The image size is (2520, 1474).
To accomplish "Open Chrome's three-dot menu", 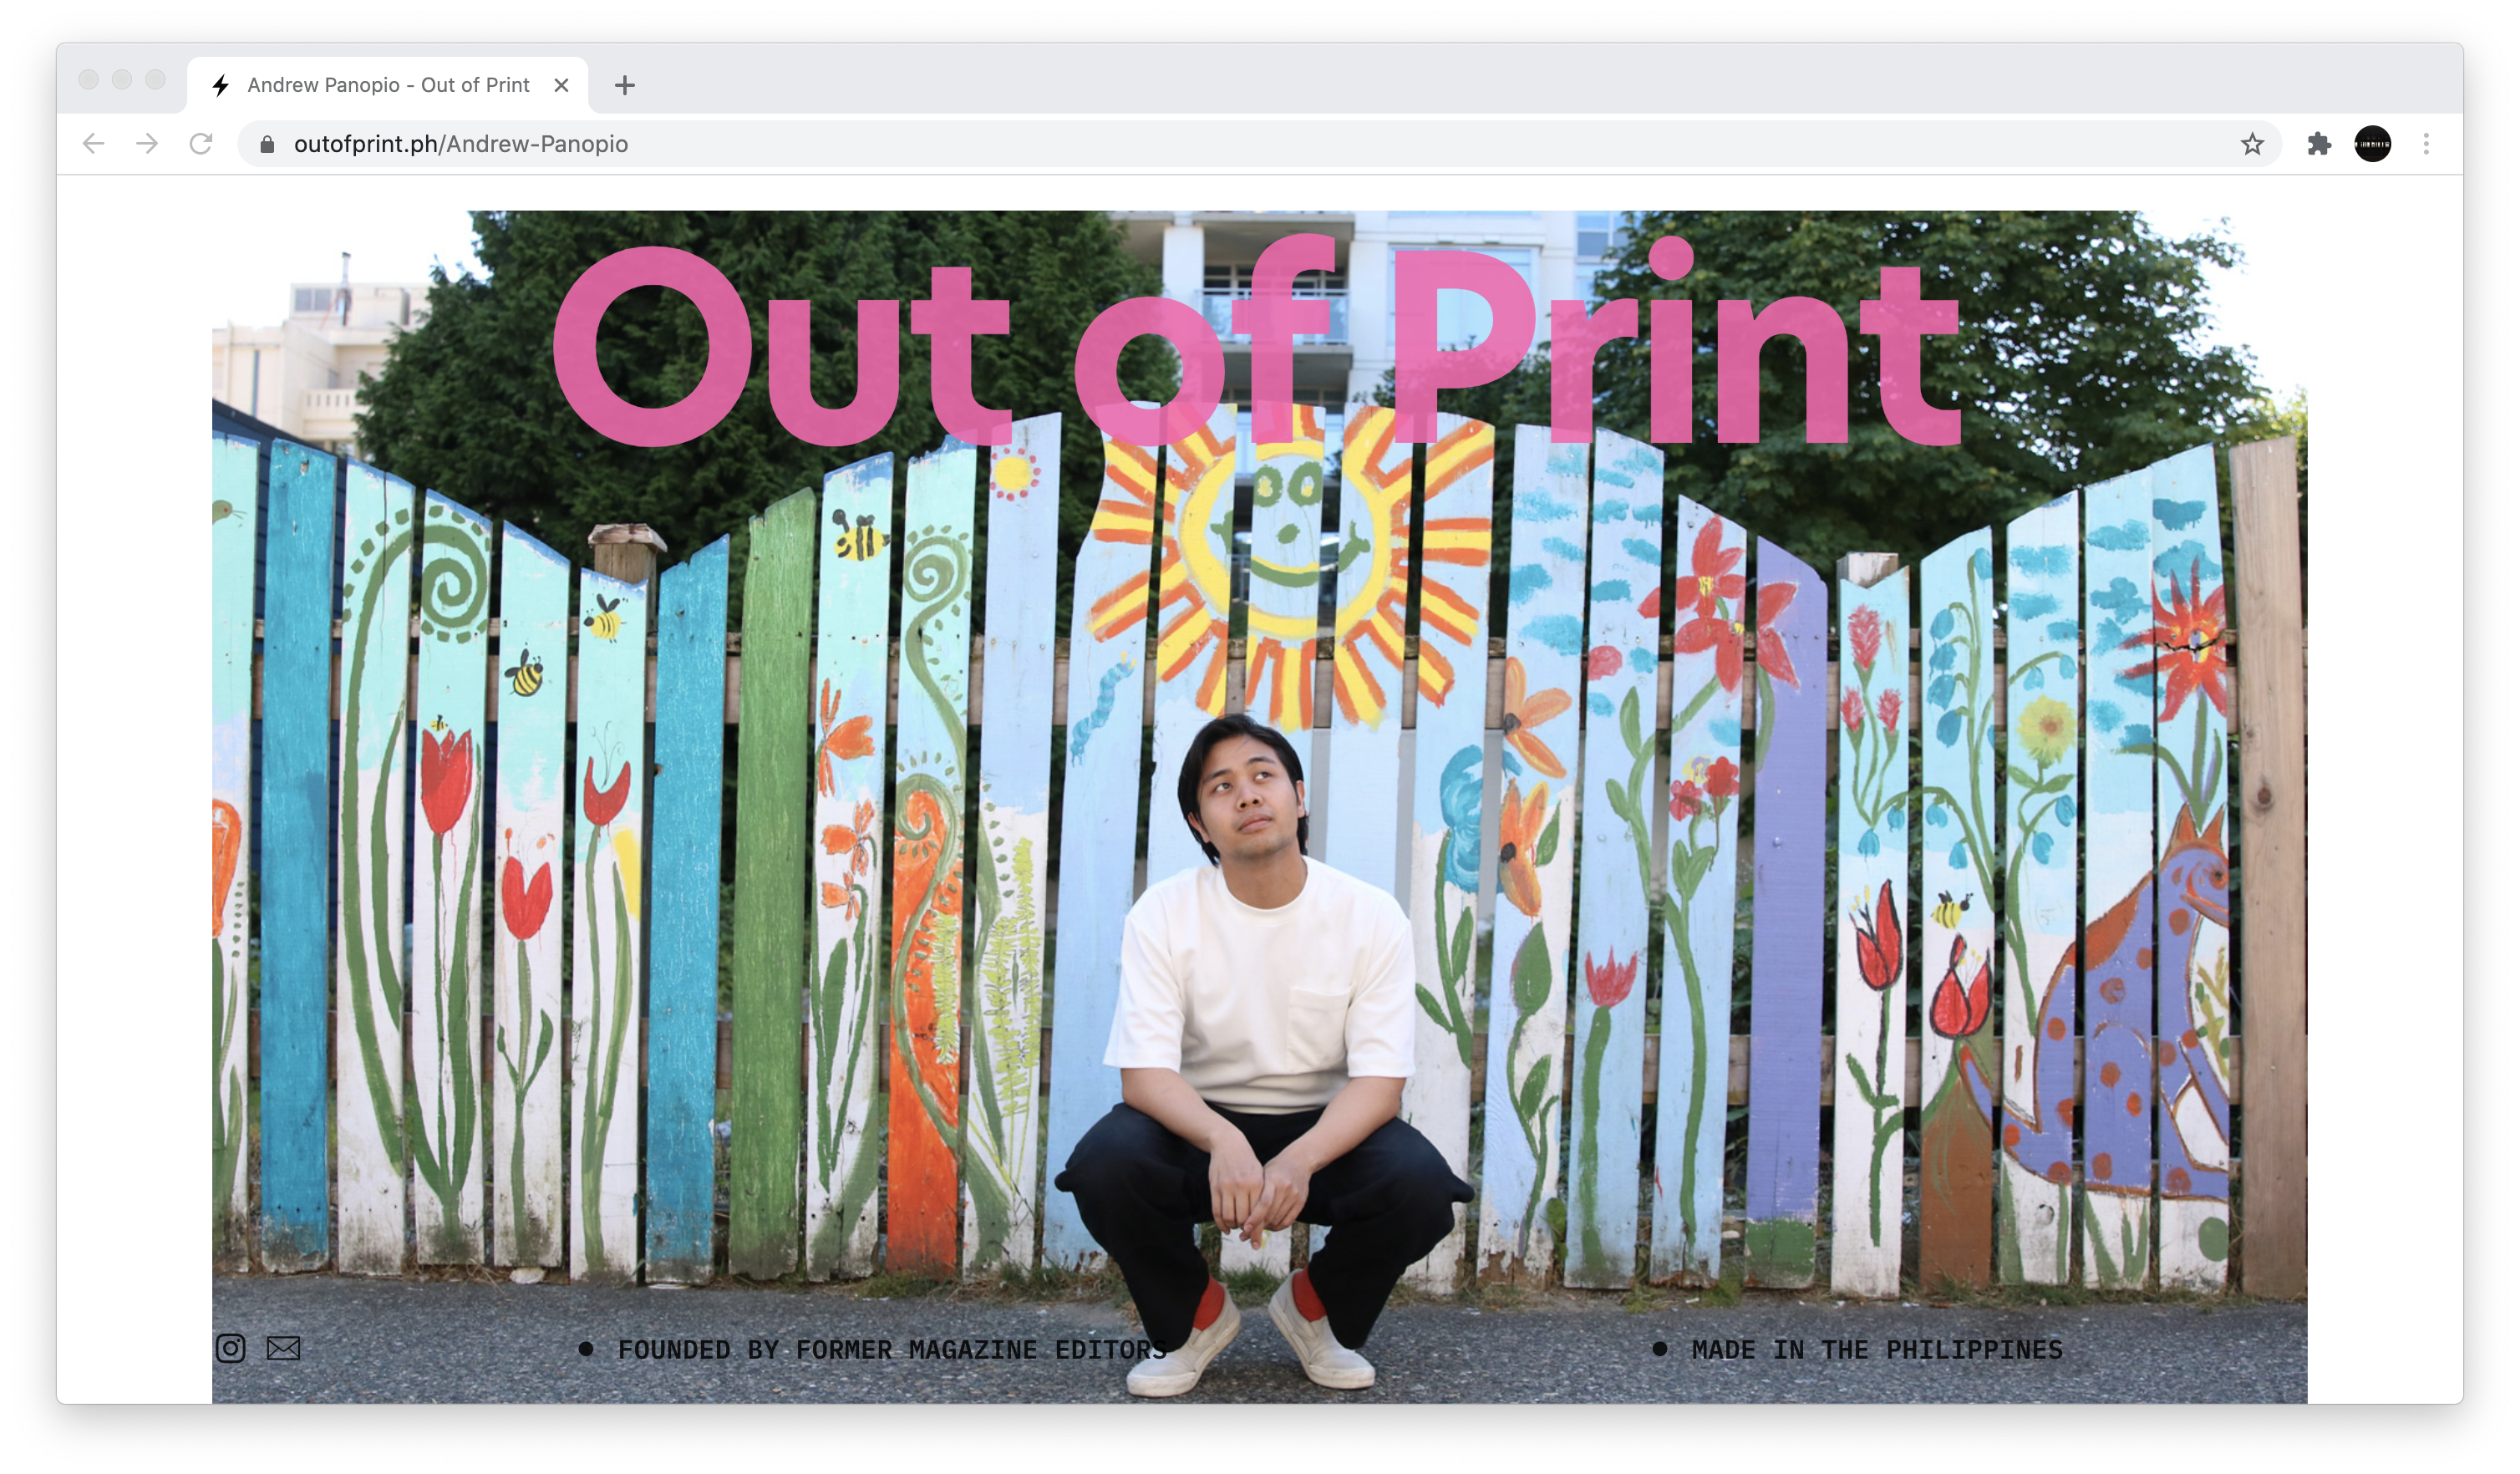I will (2425, 144).
